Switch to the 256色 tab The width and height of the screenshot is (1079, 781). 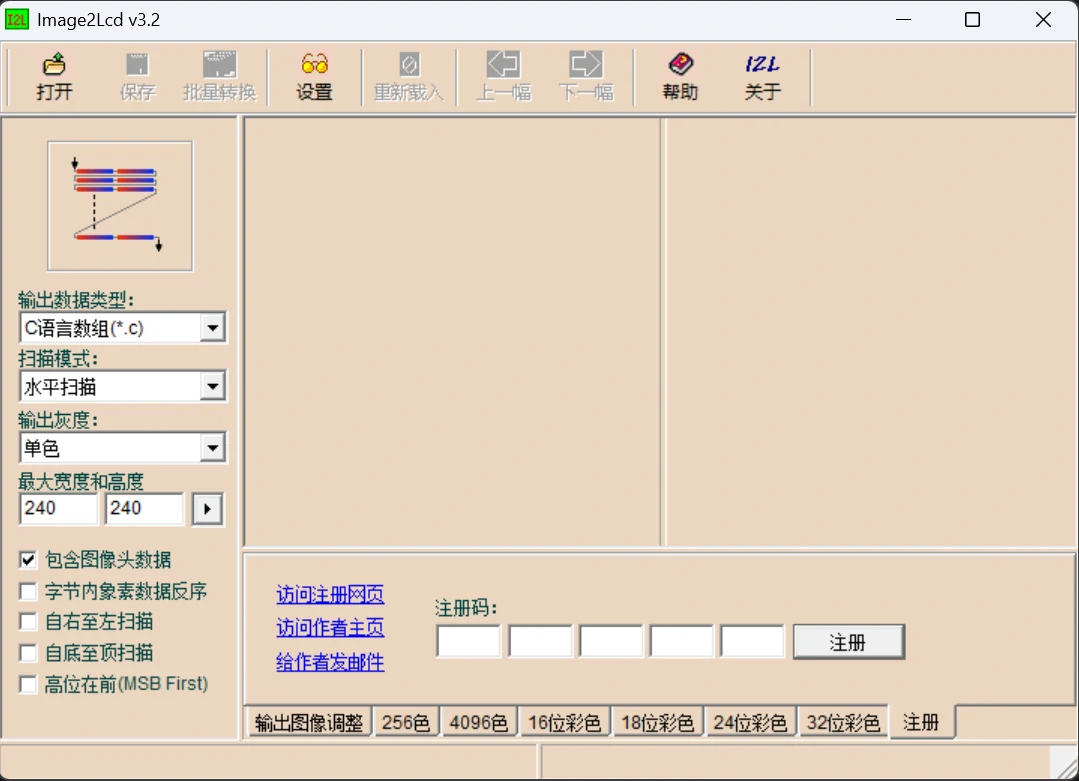point(406,723)
